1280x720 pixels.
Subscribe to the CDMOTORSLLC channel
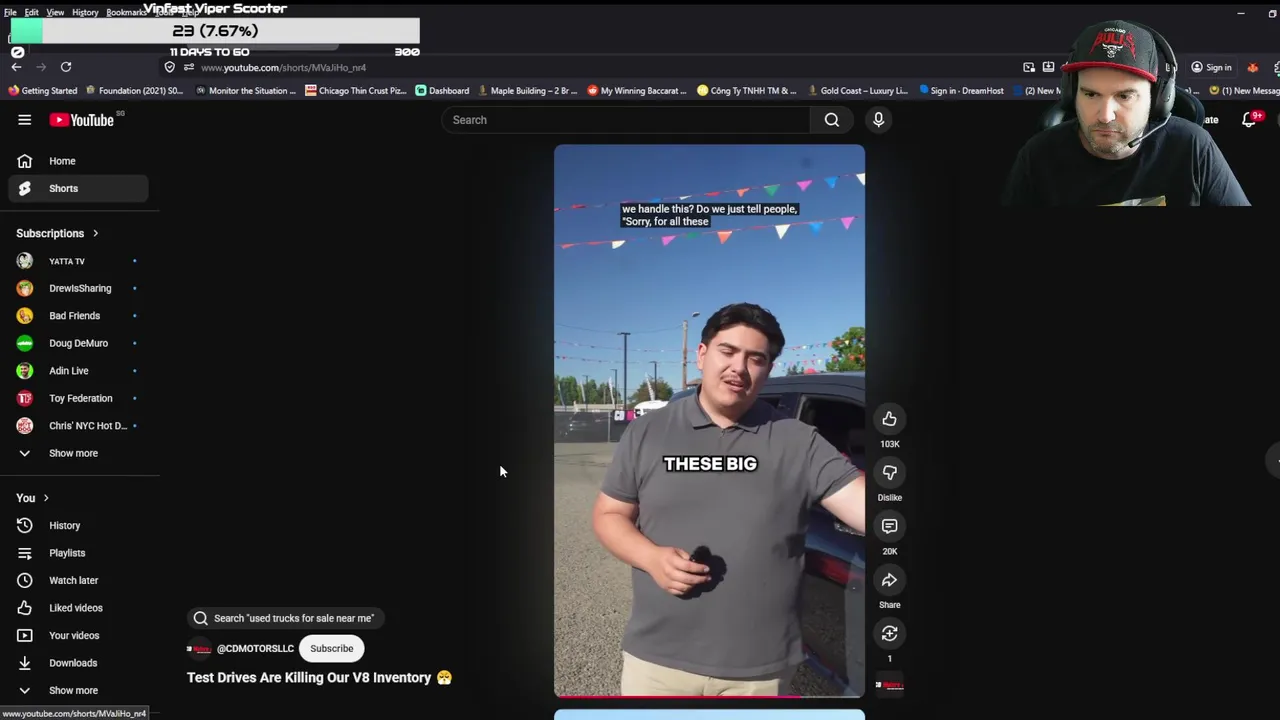[x=331, y=648]
